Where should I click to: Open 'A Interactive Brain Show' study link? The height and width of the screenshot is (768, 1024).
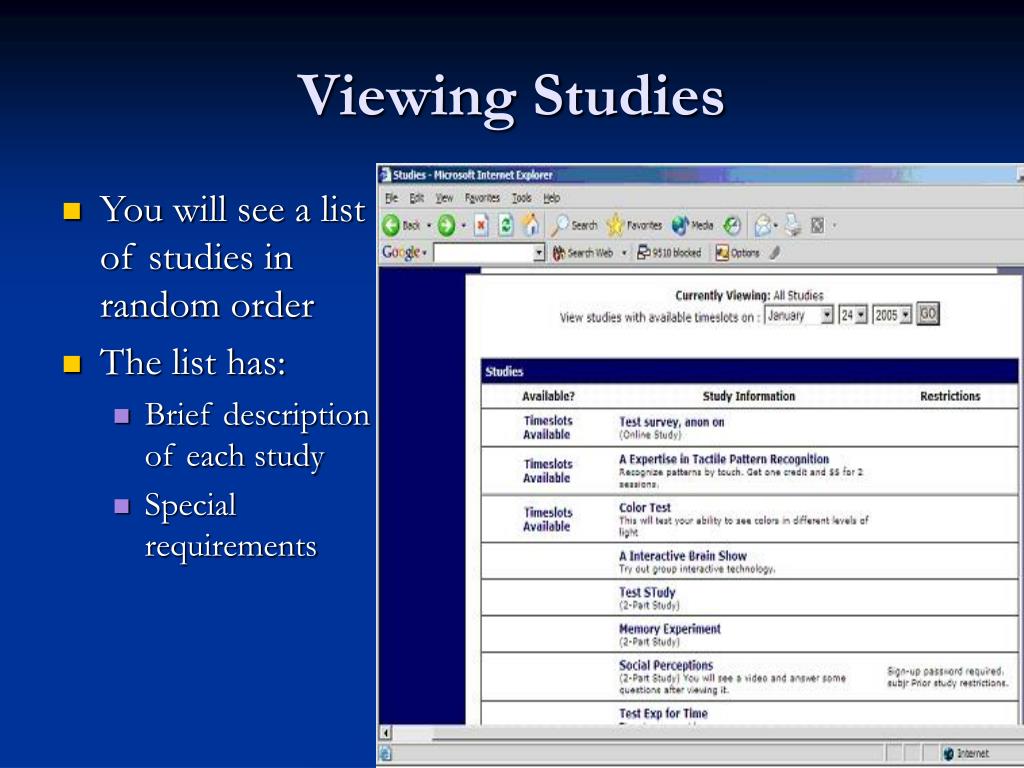[682, 556]
